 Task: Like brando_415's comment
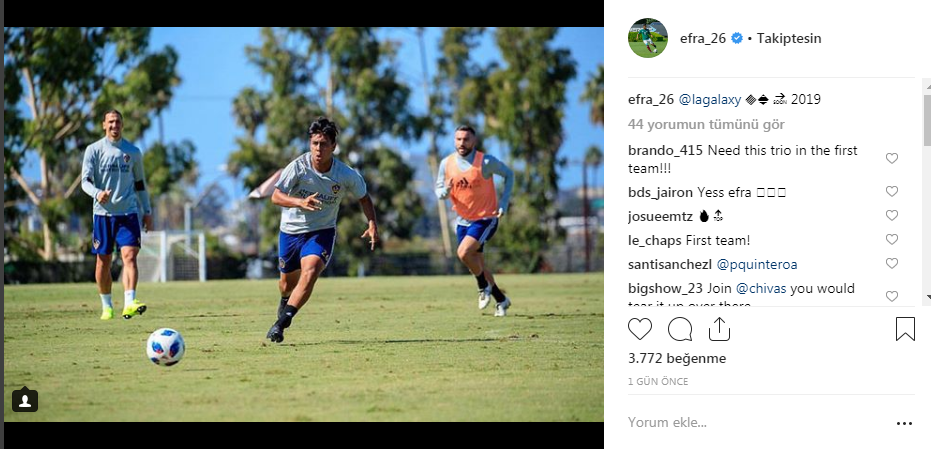point(891,158)
